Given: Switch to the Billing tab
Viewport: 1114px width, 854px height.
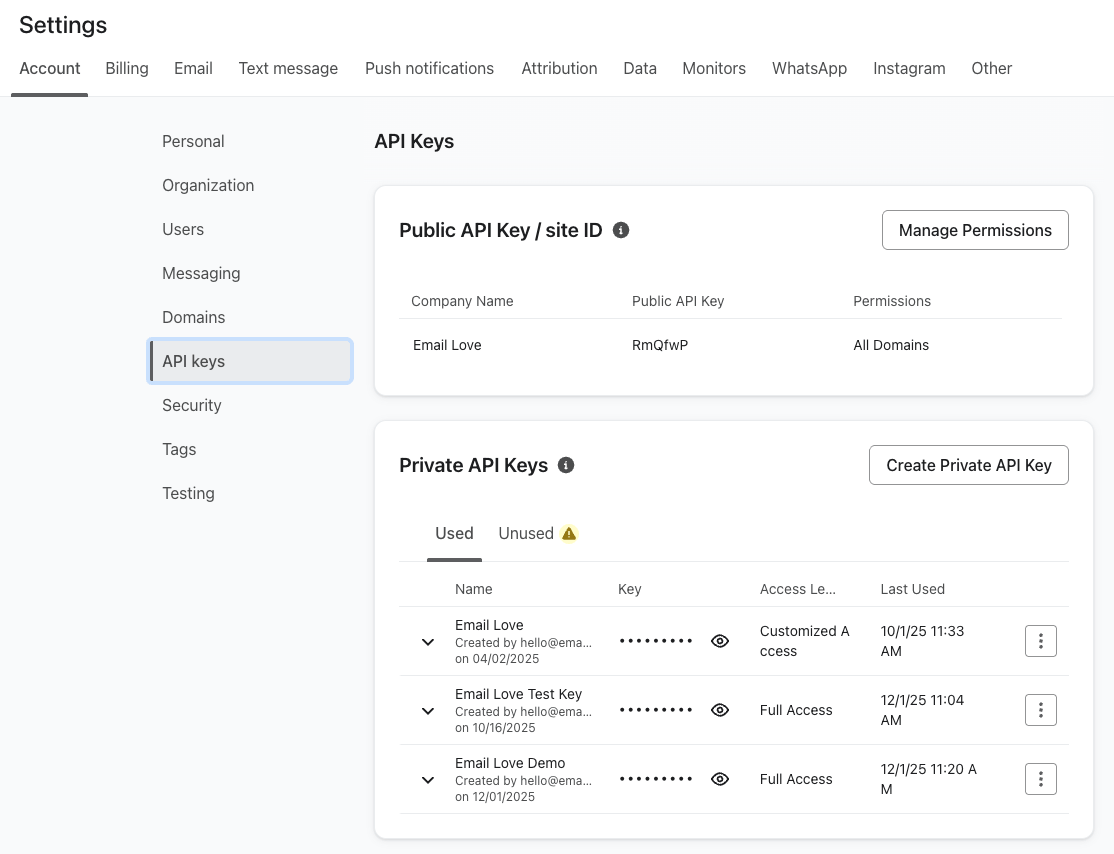Looking at the screenshot, I should pos(127,68).
